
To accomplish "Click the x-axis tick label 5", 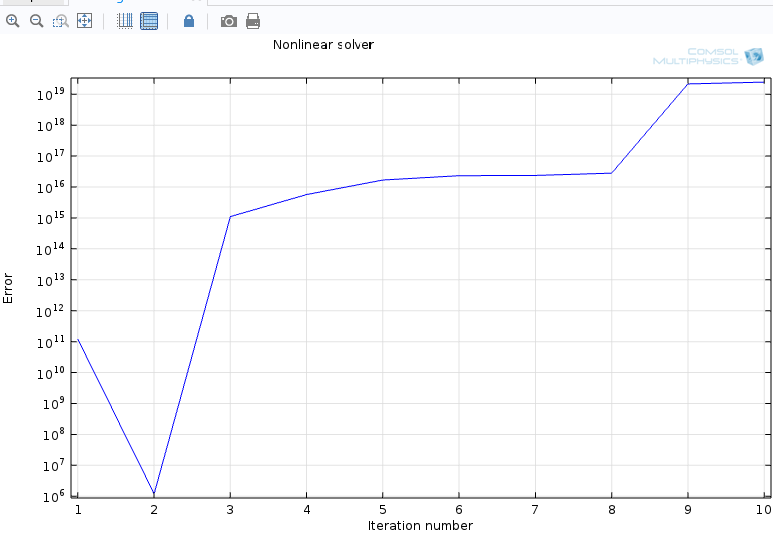I will pos(382,510).
